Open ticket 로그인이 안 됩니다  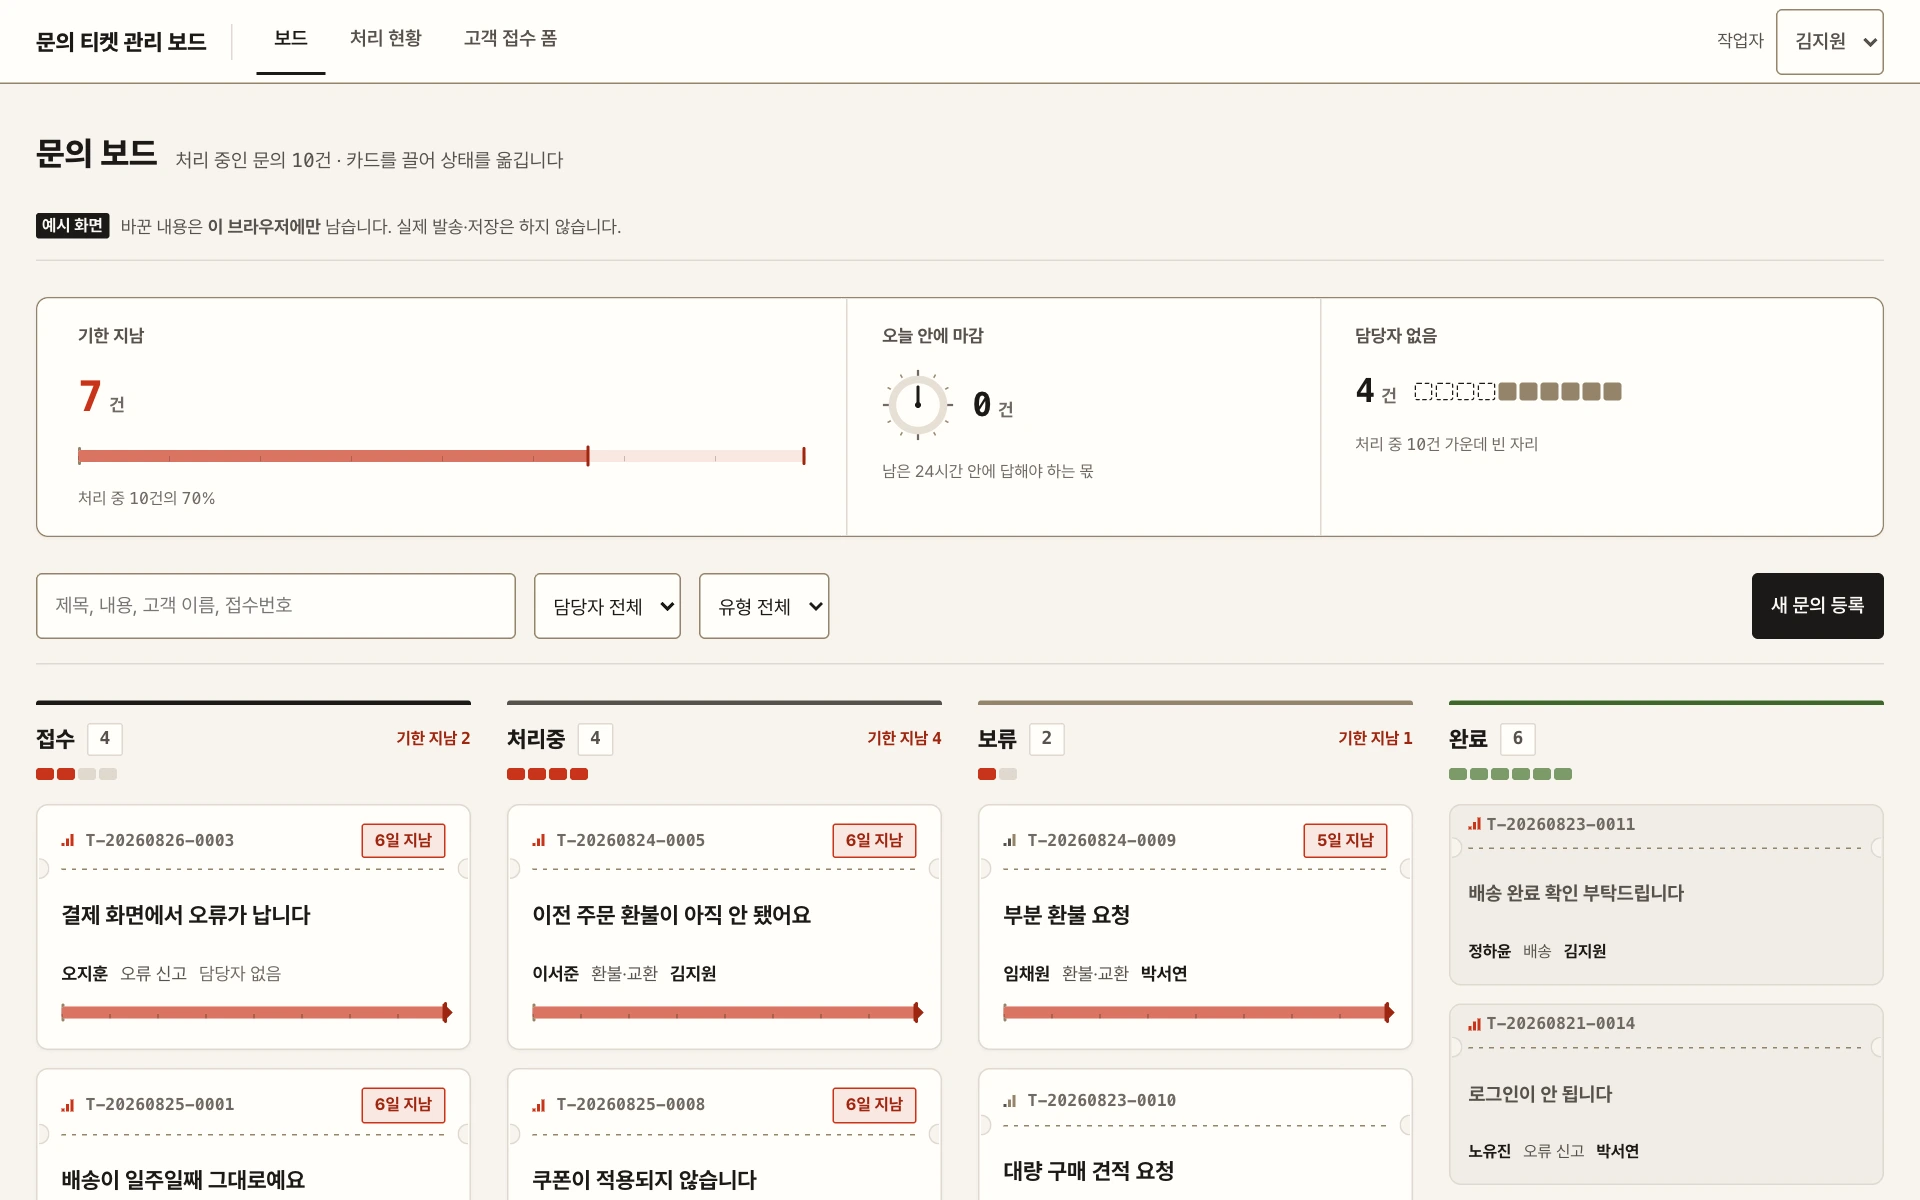pyautogui.click(x=1539, y=1094)
